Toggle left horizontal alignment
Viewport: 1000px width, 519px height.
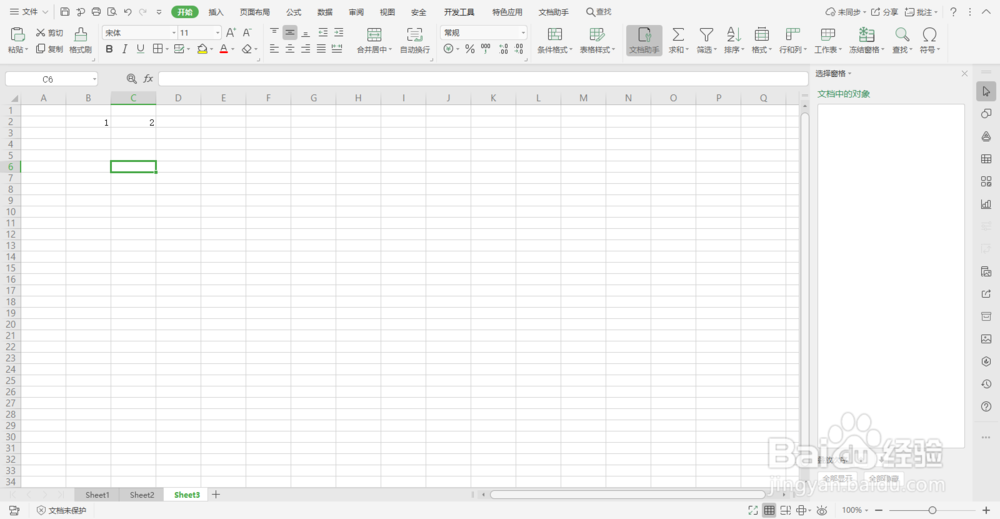point(274,49)
